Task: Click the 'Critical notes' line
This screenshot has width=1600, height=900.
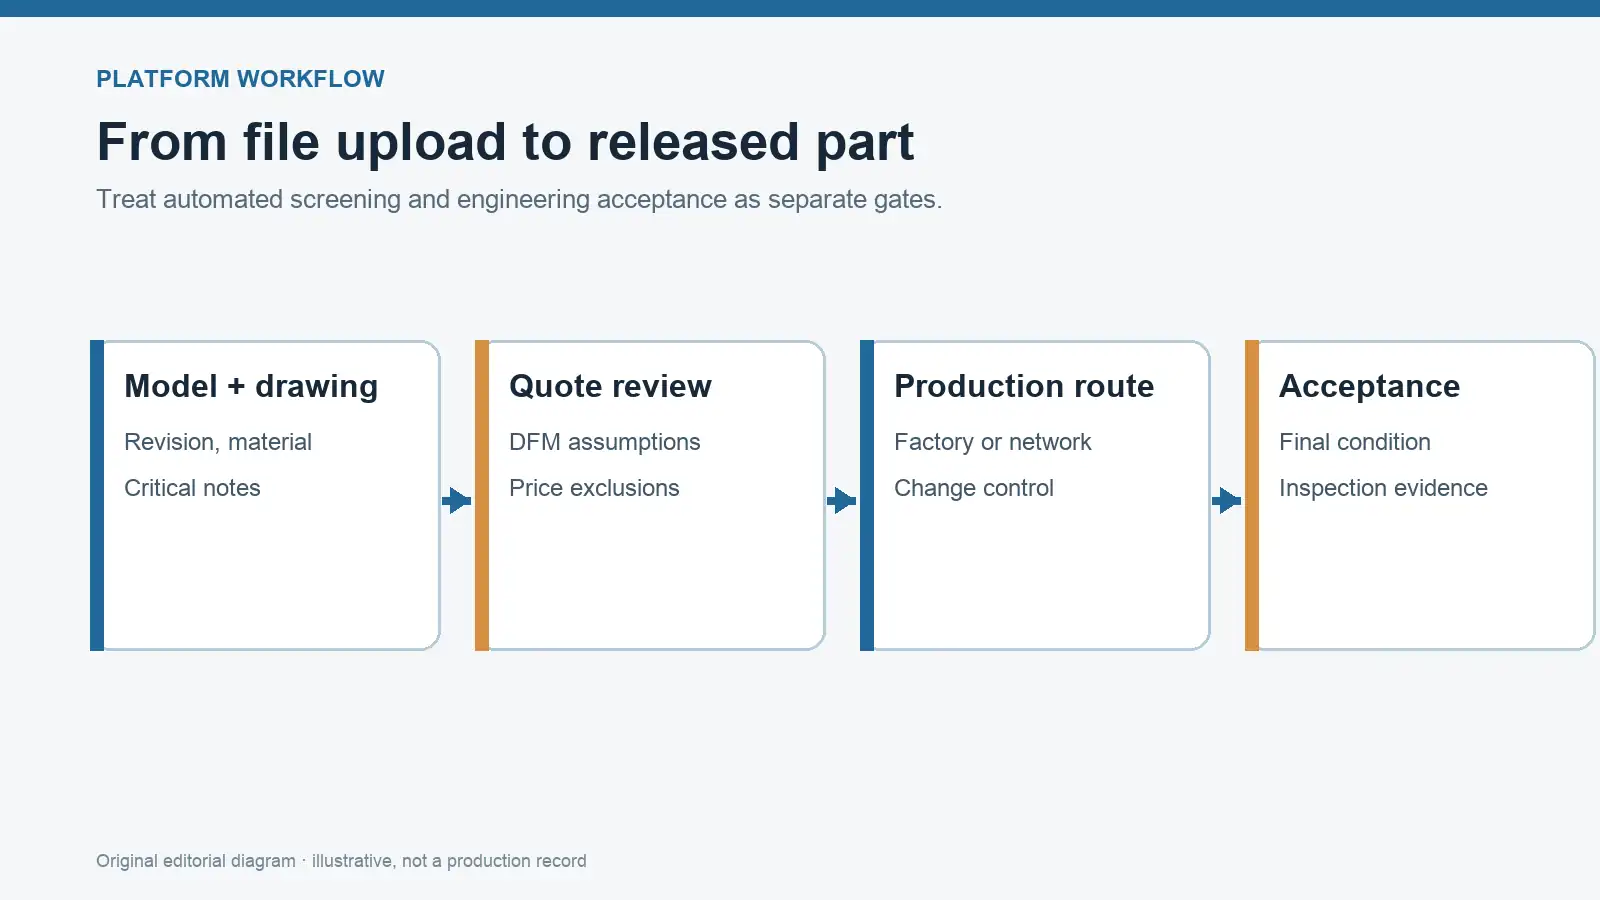Action: [192, 488]
